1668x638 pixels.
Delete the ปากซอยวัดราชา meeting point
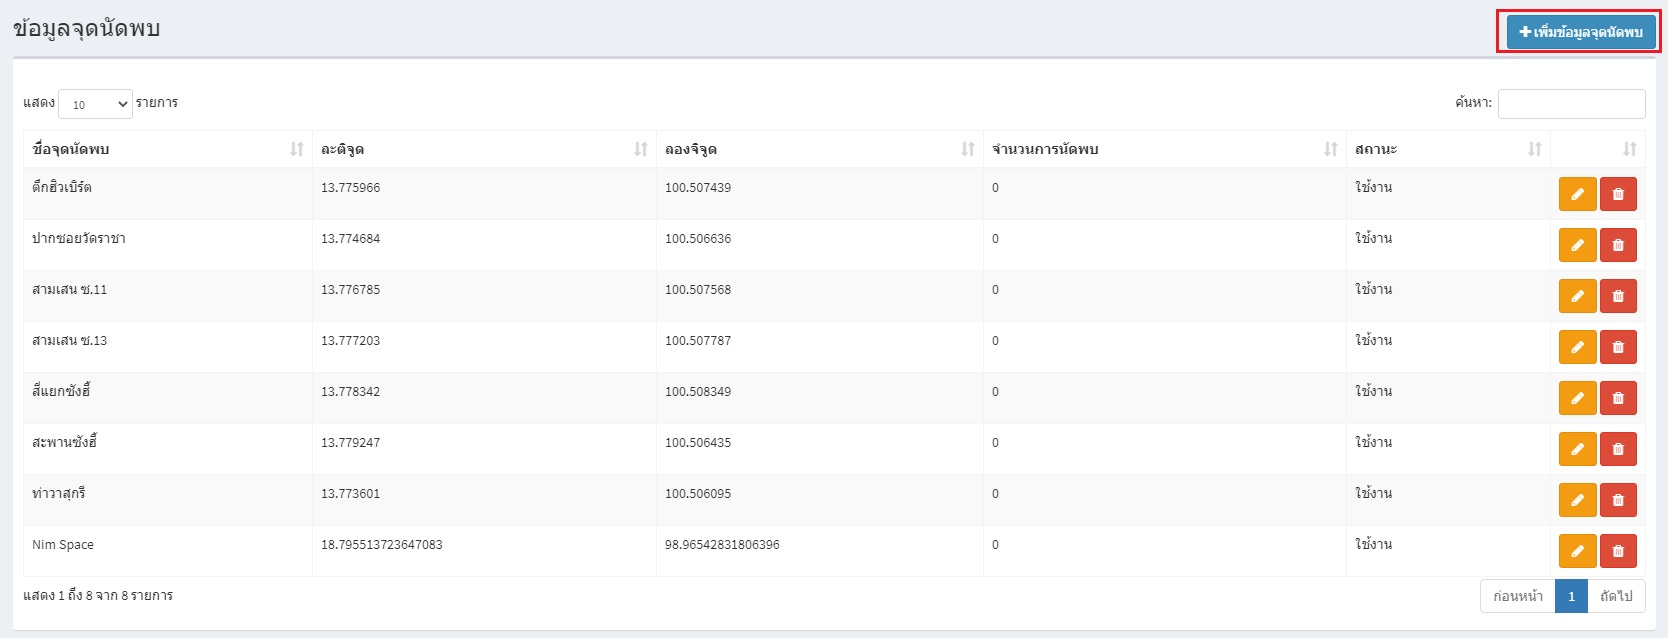coord(1618,245)
